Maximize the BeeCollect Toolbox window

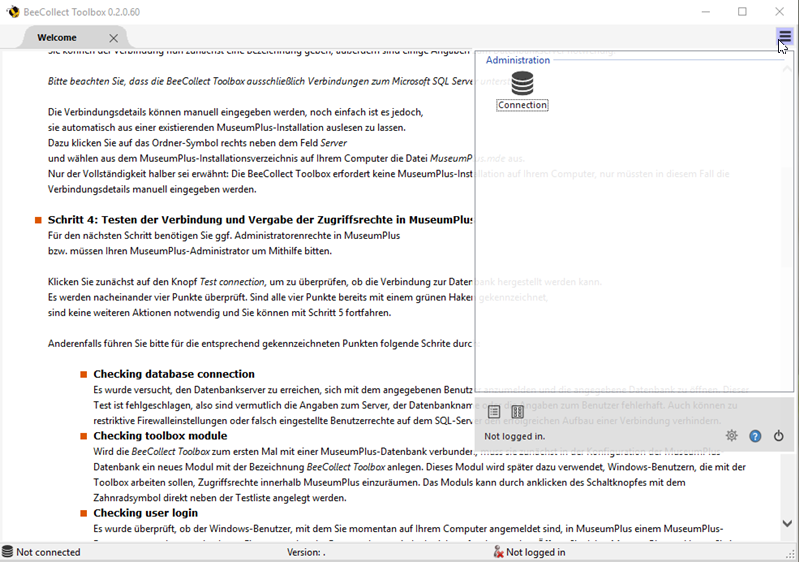742,12
